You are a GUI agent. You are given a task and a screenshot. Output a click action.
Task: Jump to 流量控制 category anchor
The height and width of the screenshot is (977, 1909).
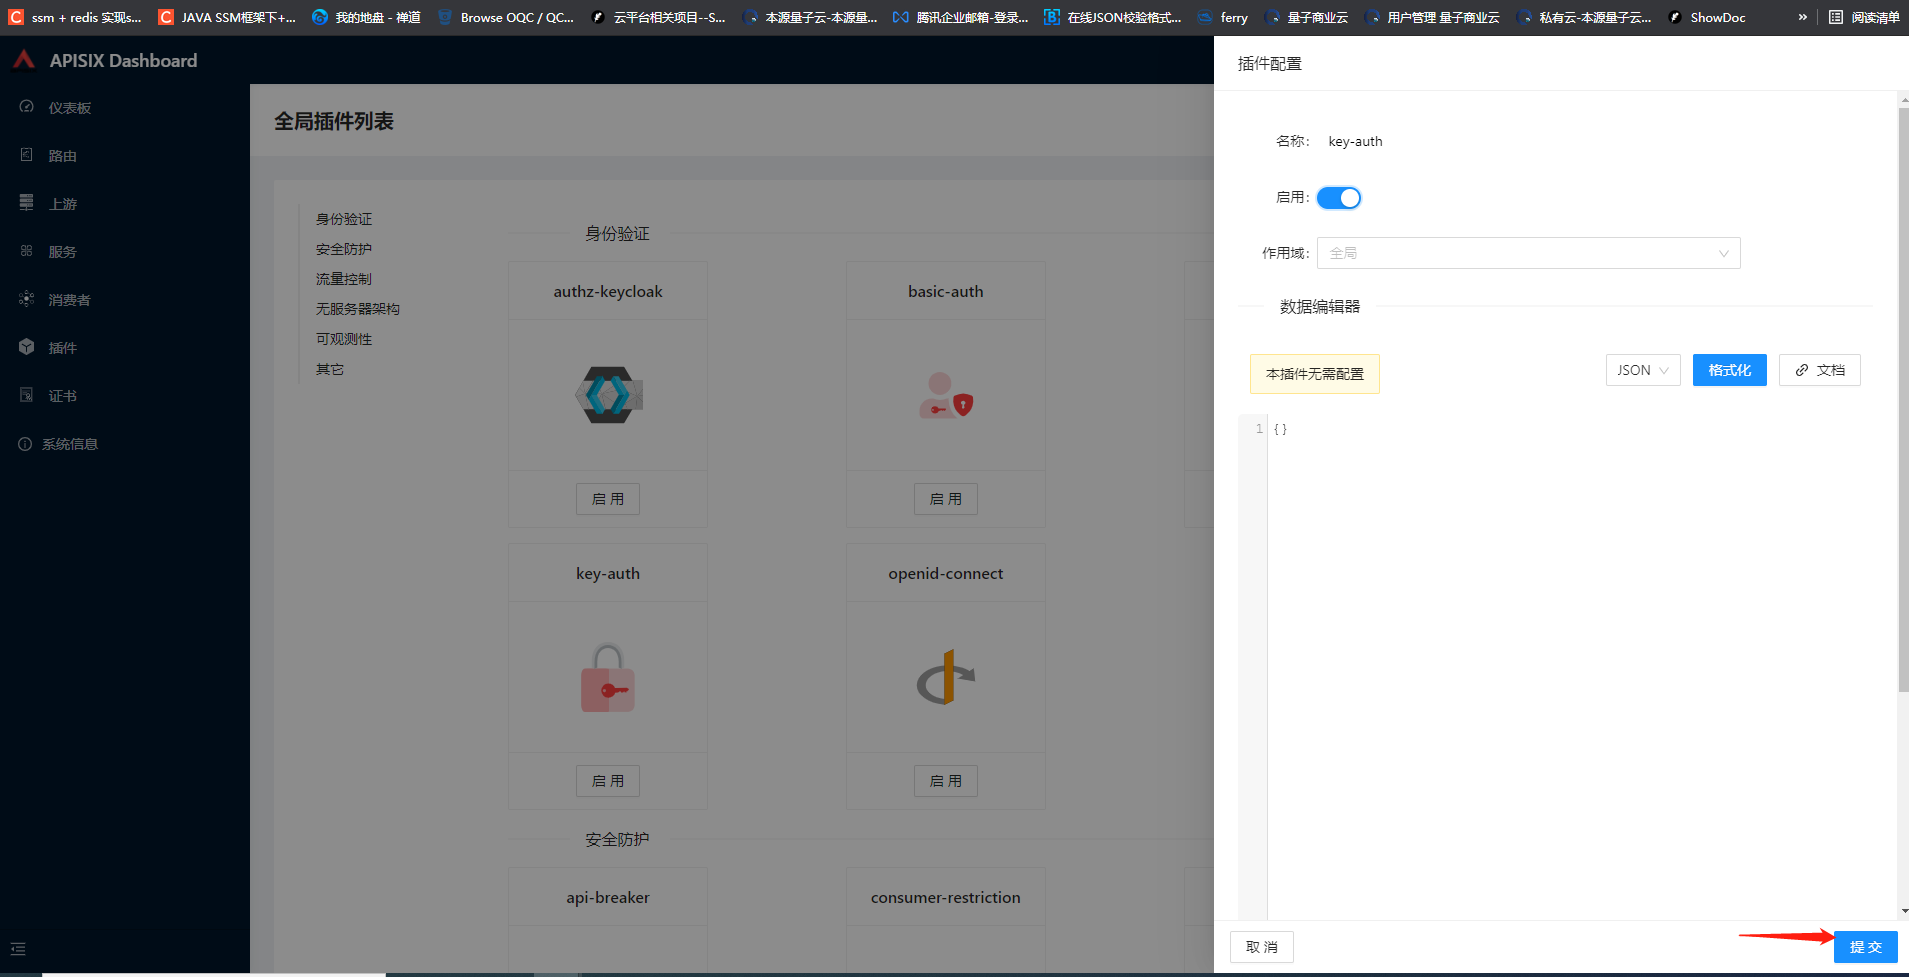[x=344, y=279]
